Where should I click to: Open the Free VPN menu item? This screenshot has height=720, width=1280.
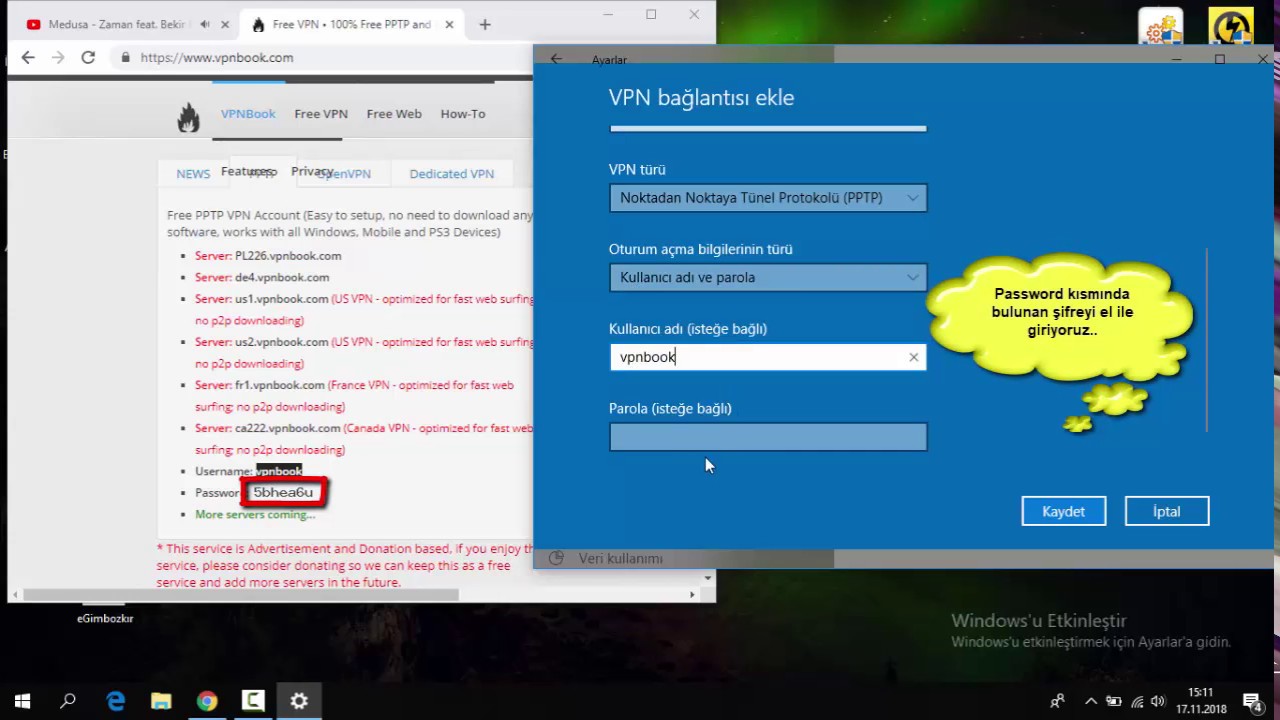(321, 114)
